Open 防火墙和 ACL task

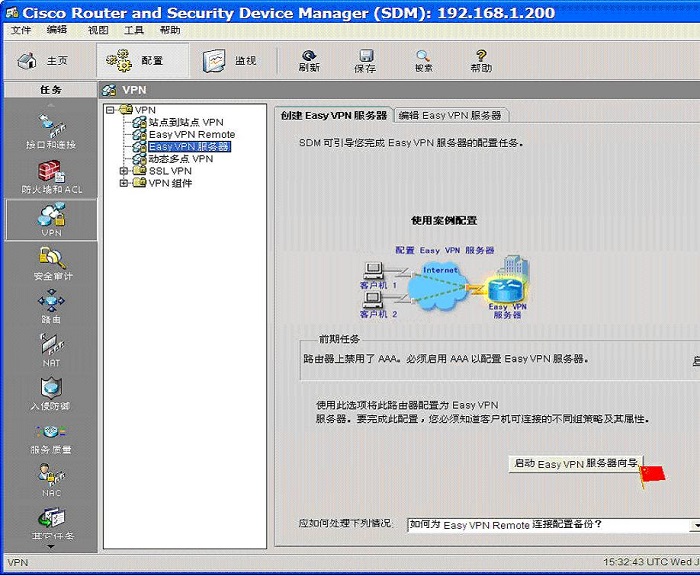51,177
